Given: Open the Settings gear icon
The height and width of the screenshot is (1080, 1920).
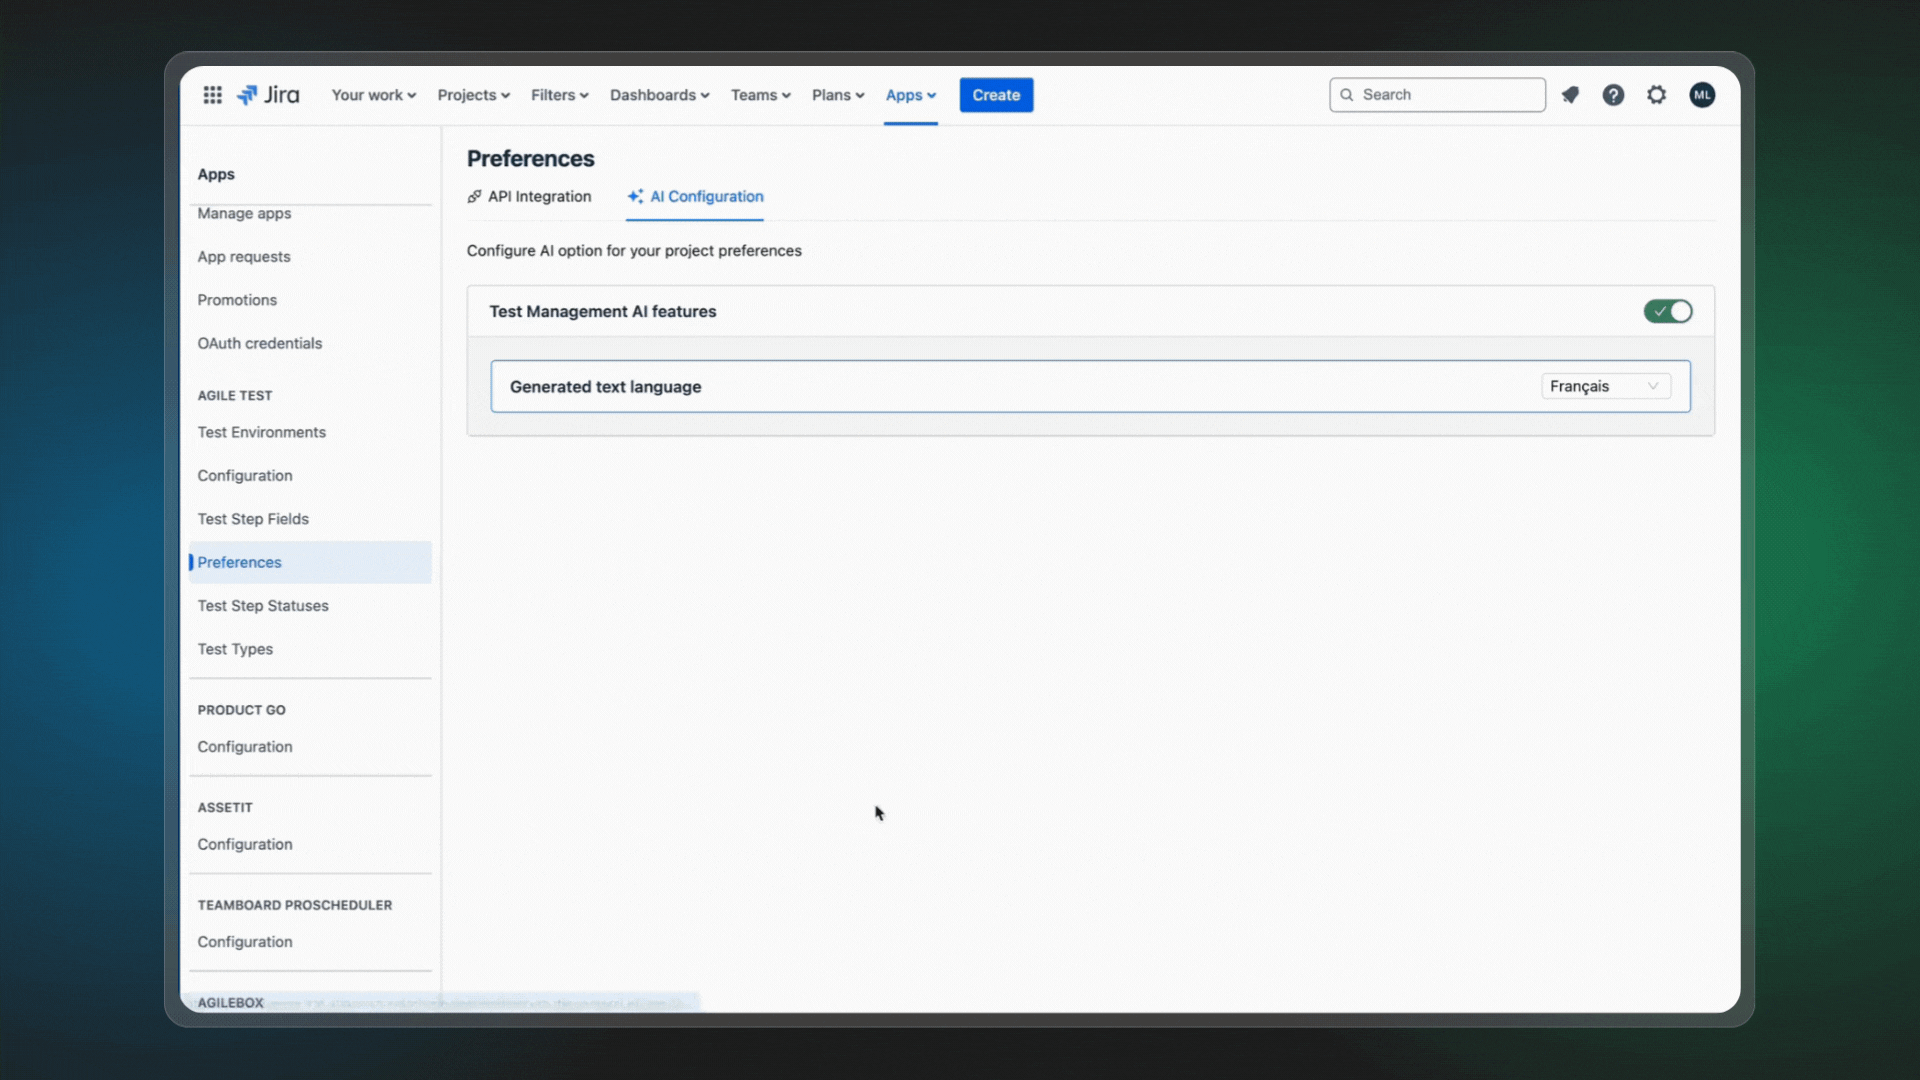Looking at the screenshot, I should (1657, 95).
